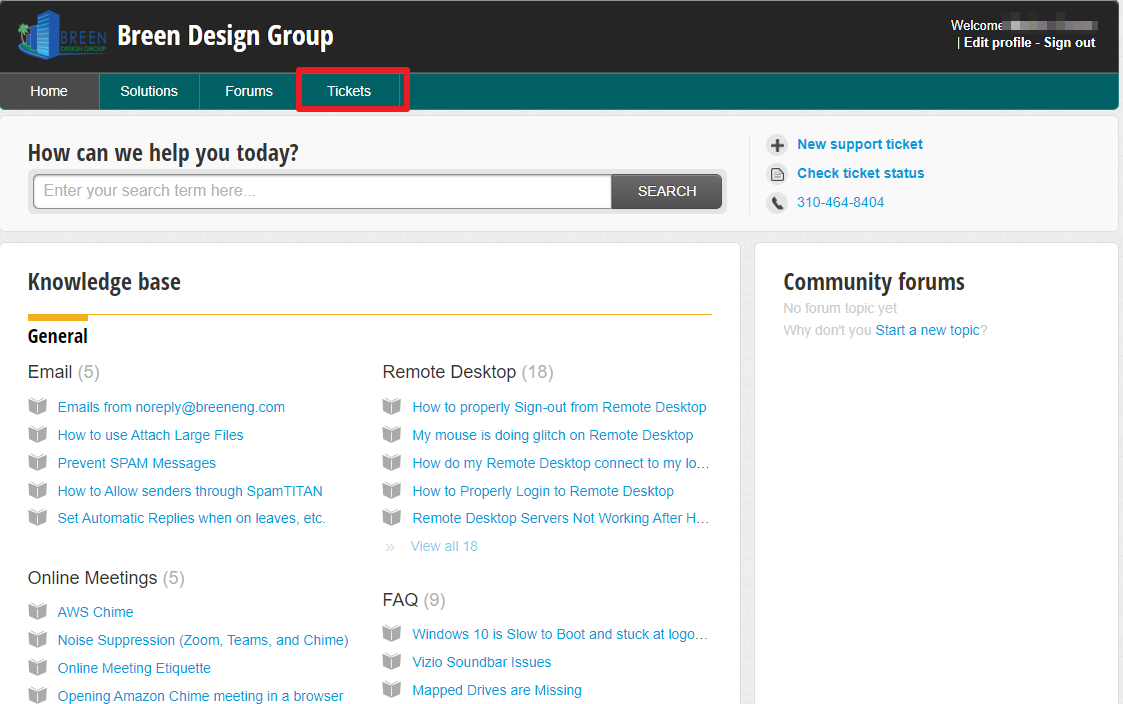The image size is (1123, 704).
Task: Click book icon next to How to properly Sign-out
Action: coord(392,407)
